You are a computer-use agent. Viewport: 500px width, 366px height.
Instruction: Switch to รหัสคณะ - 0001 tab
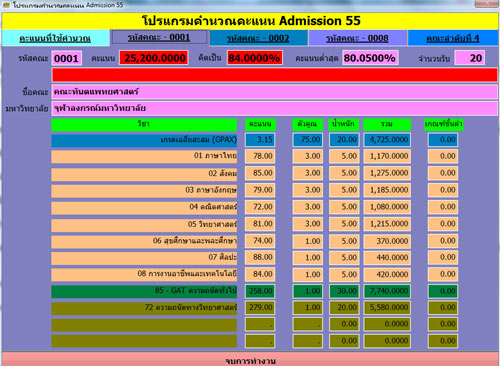click(159, 37)
